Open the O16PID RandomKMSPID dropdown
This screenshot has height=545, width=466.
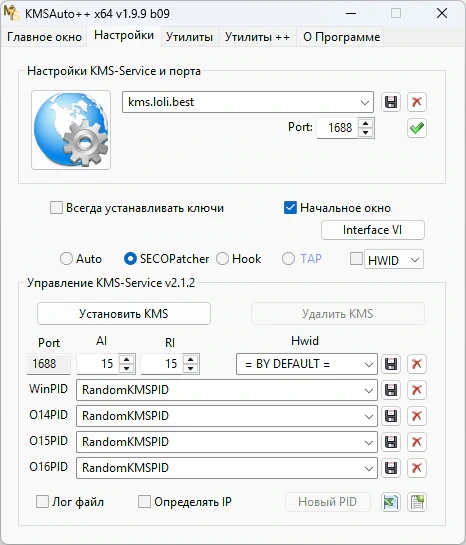tap(368, 469)
